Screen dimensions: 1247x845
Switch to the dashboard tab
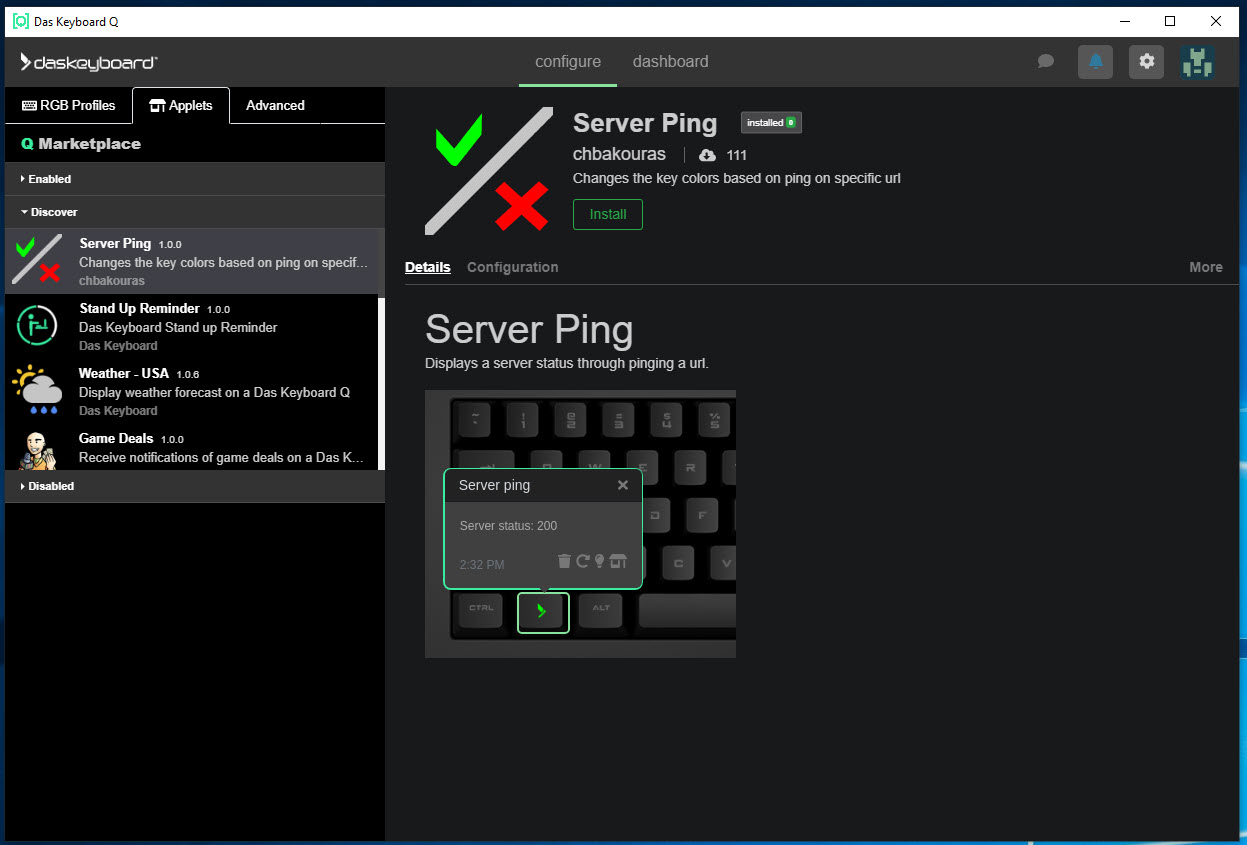coord(671,62)
